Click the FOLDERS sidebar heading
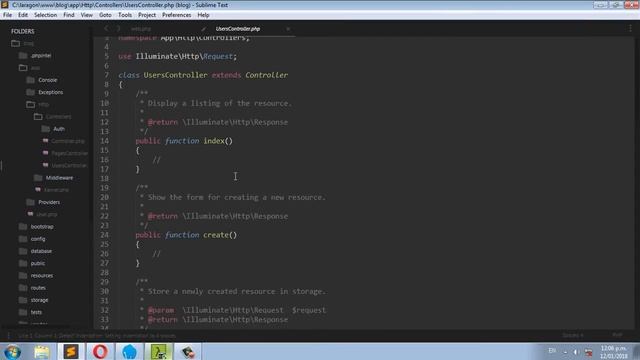The image size is (640, 360). tap(22, 31)
